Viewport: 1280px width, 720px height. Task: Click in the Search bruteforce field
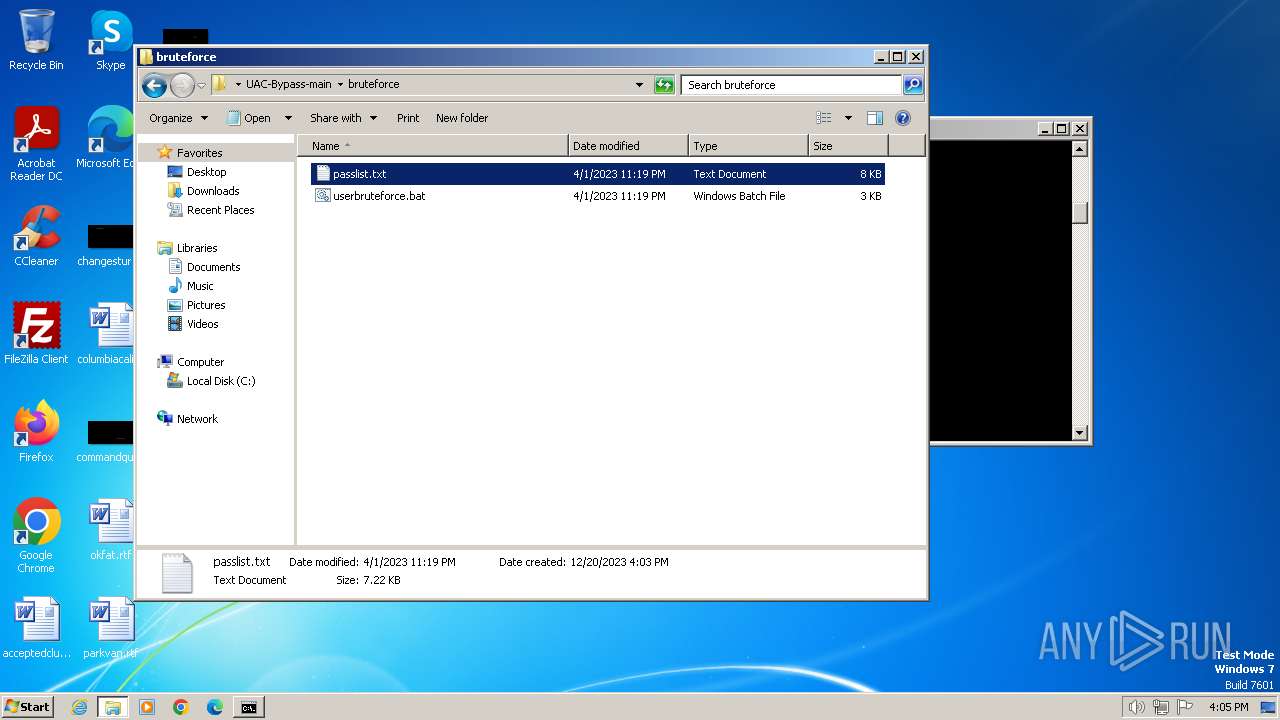tap(791, 85)
